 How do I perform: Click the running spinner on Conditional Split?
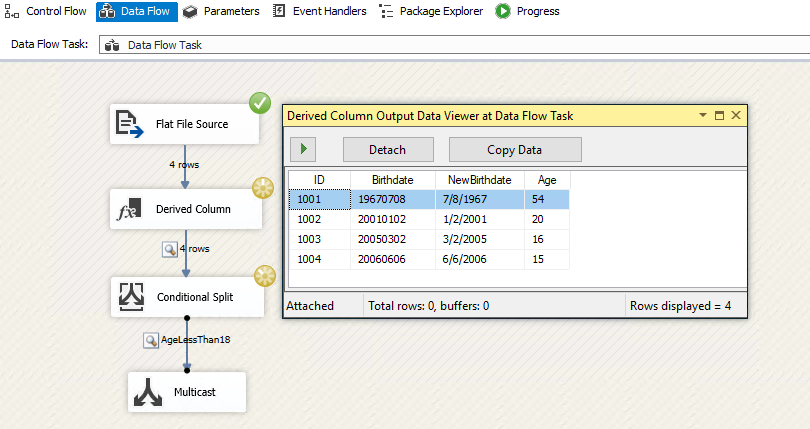tap(265, 276)
